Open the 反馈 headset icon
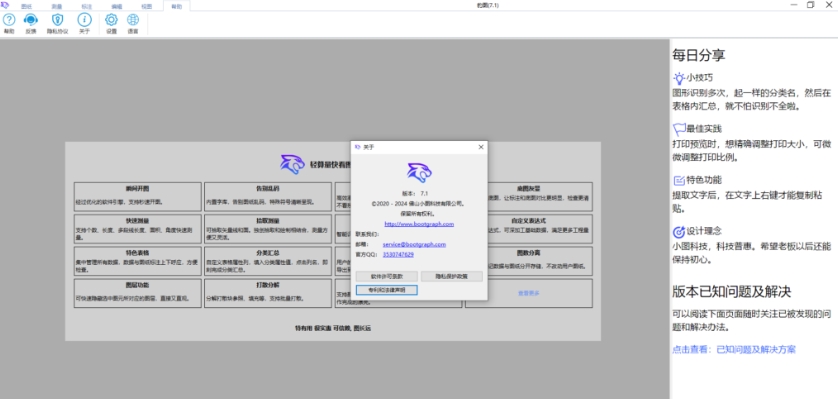838x399 pixels. click(x=31, y=20)
